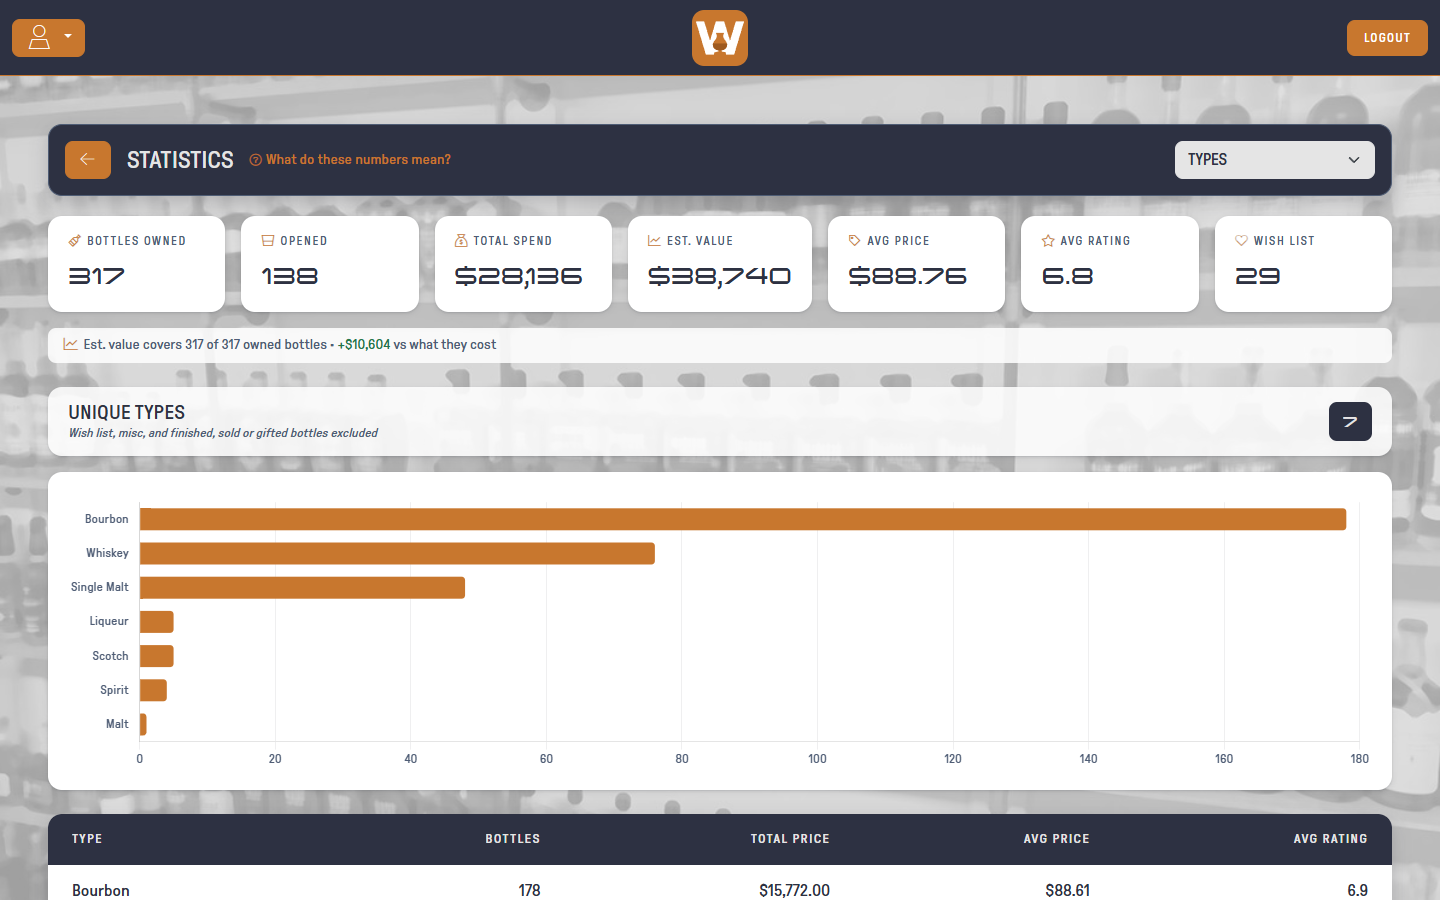Sort table by AVG PRICE header
Viewport: 1440px width, 900px height.
point(1057,839)
